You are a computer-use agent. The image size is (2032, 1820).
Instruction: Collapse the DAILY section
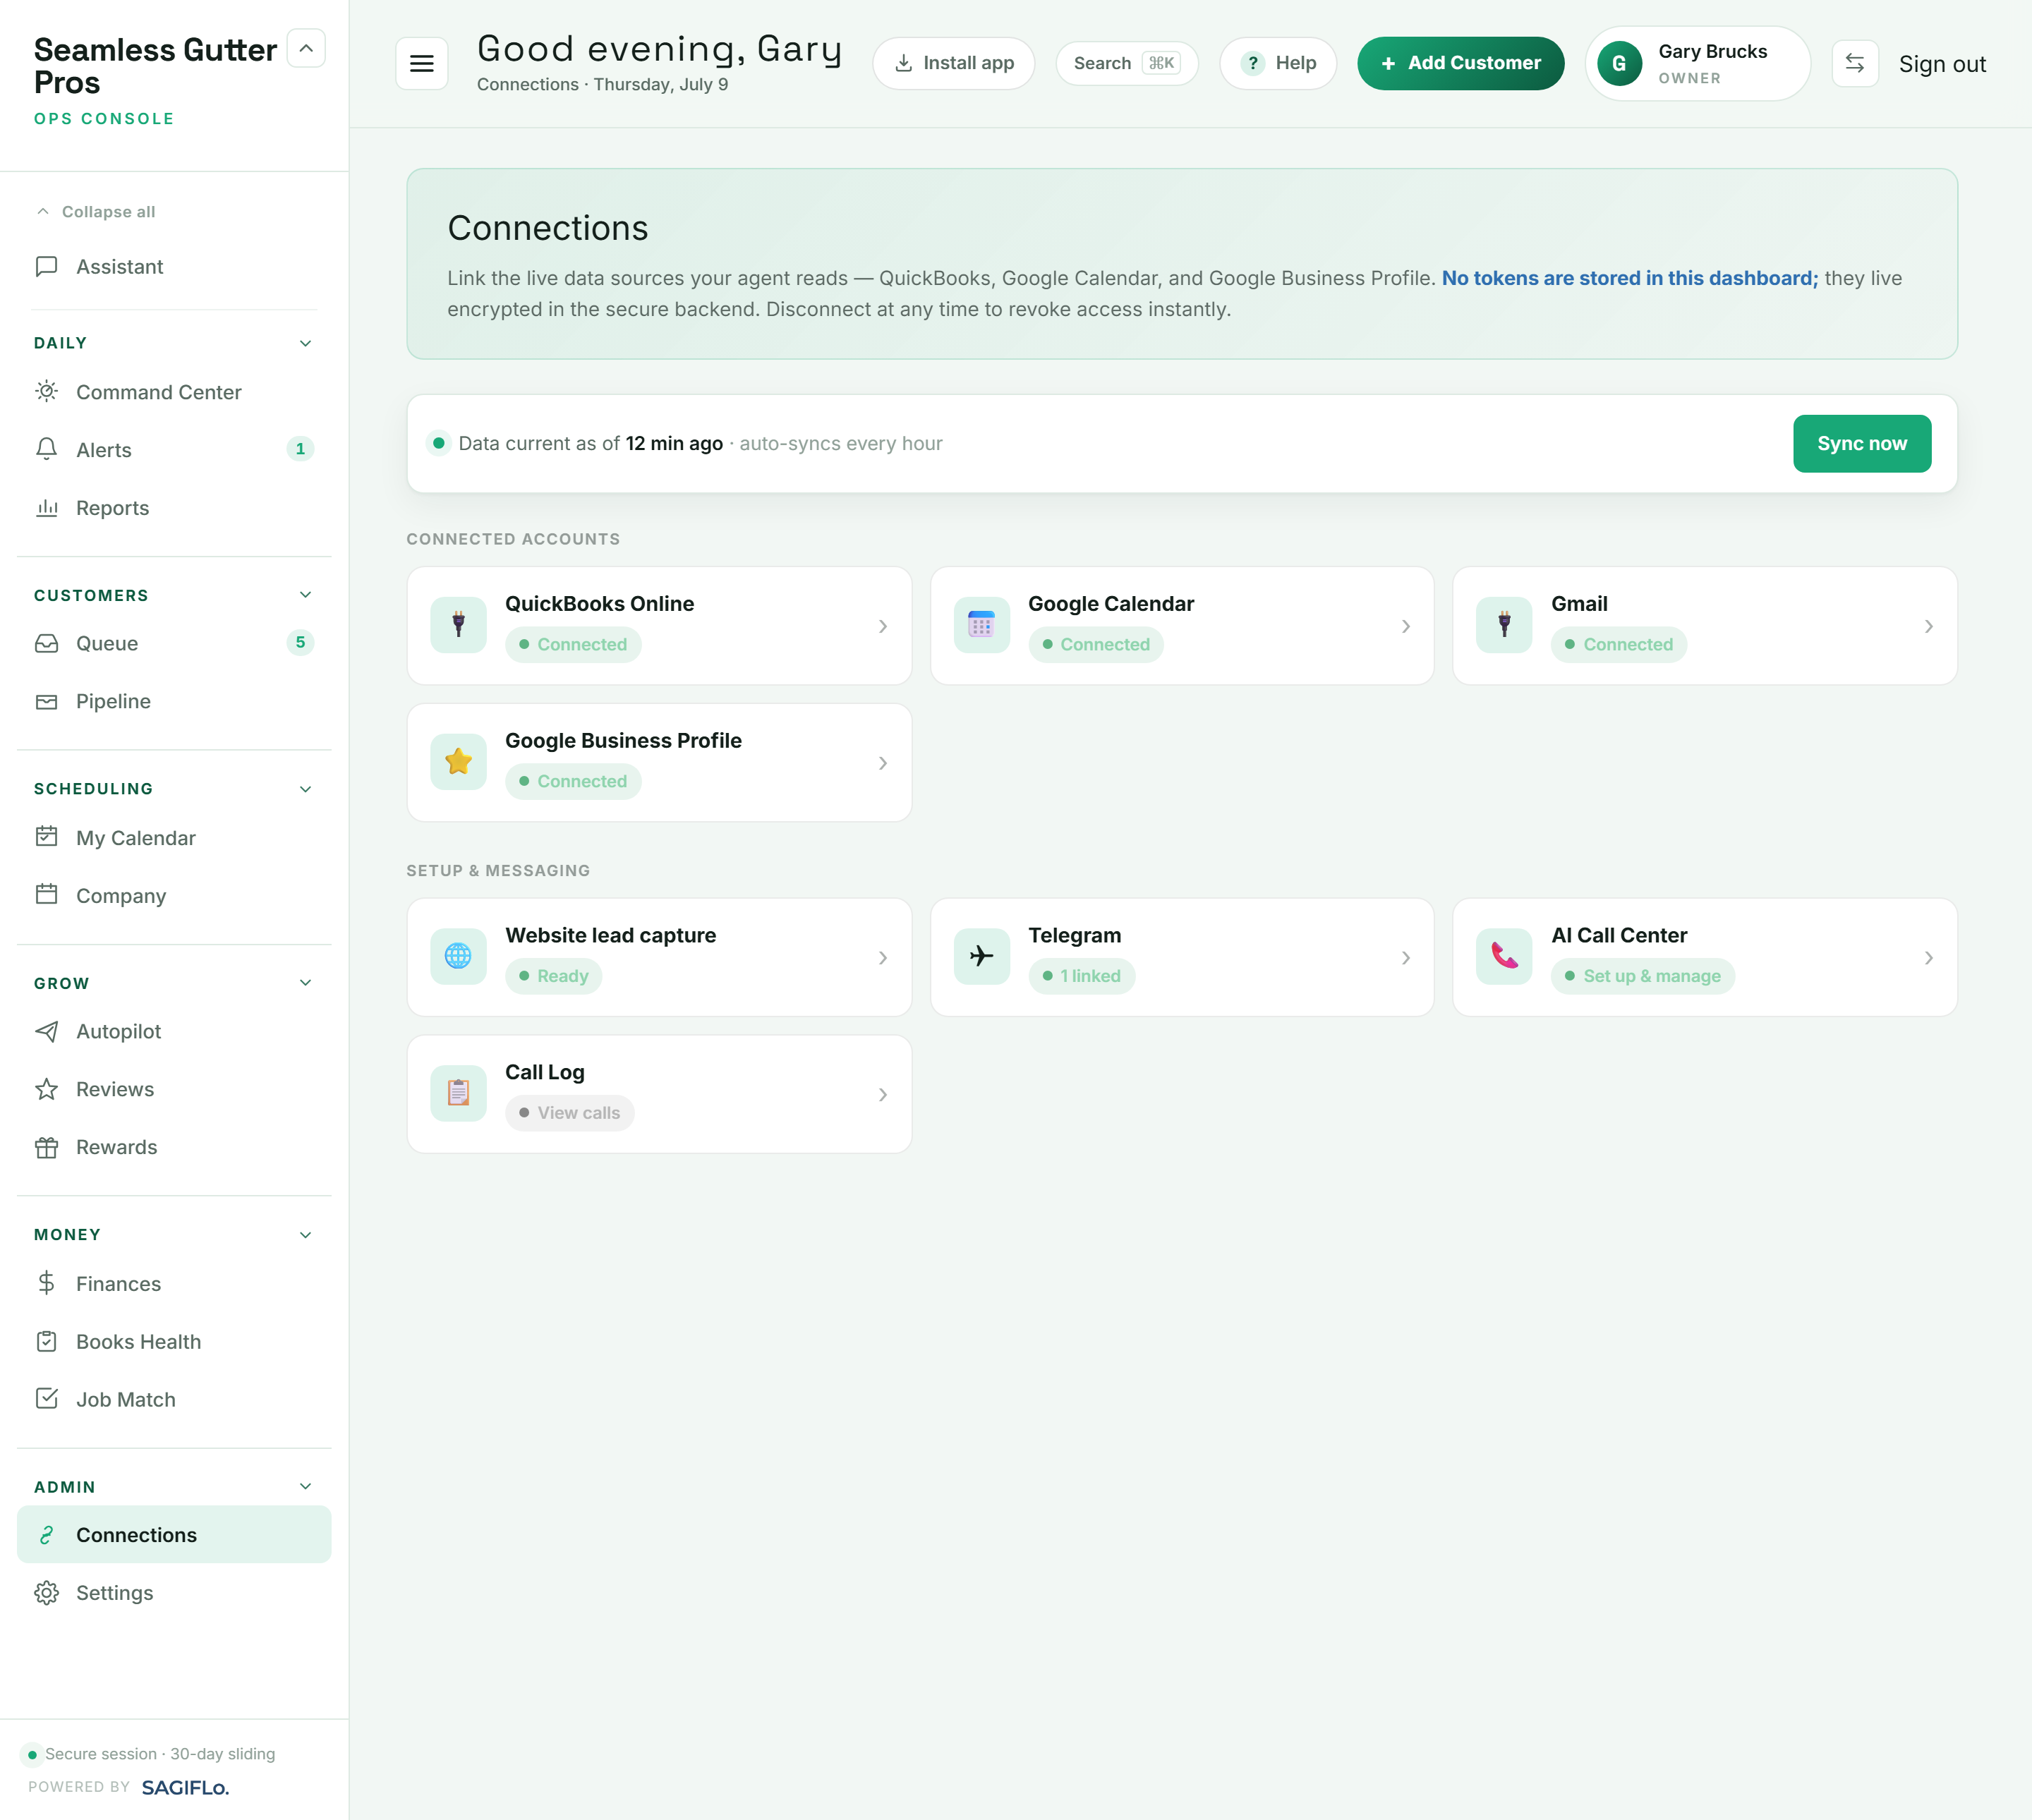[x=305, y=343]
